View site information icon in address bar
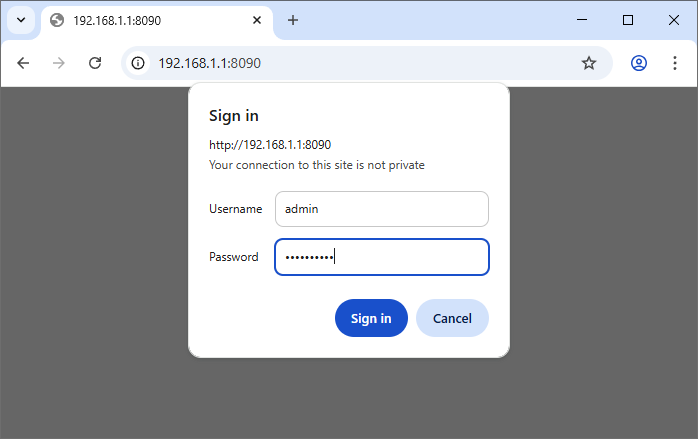698x439 pixels. 139,63
